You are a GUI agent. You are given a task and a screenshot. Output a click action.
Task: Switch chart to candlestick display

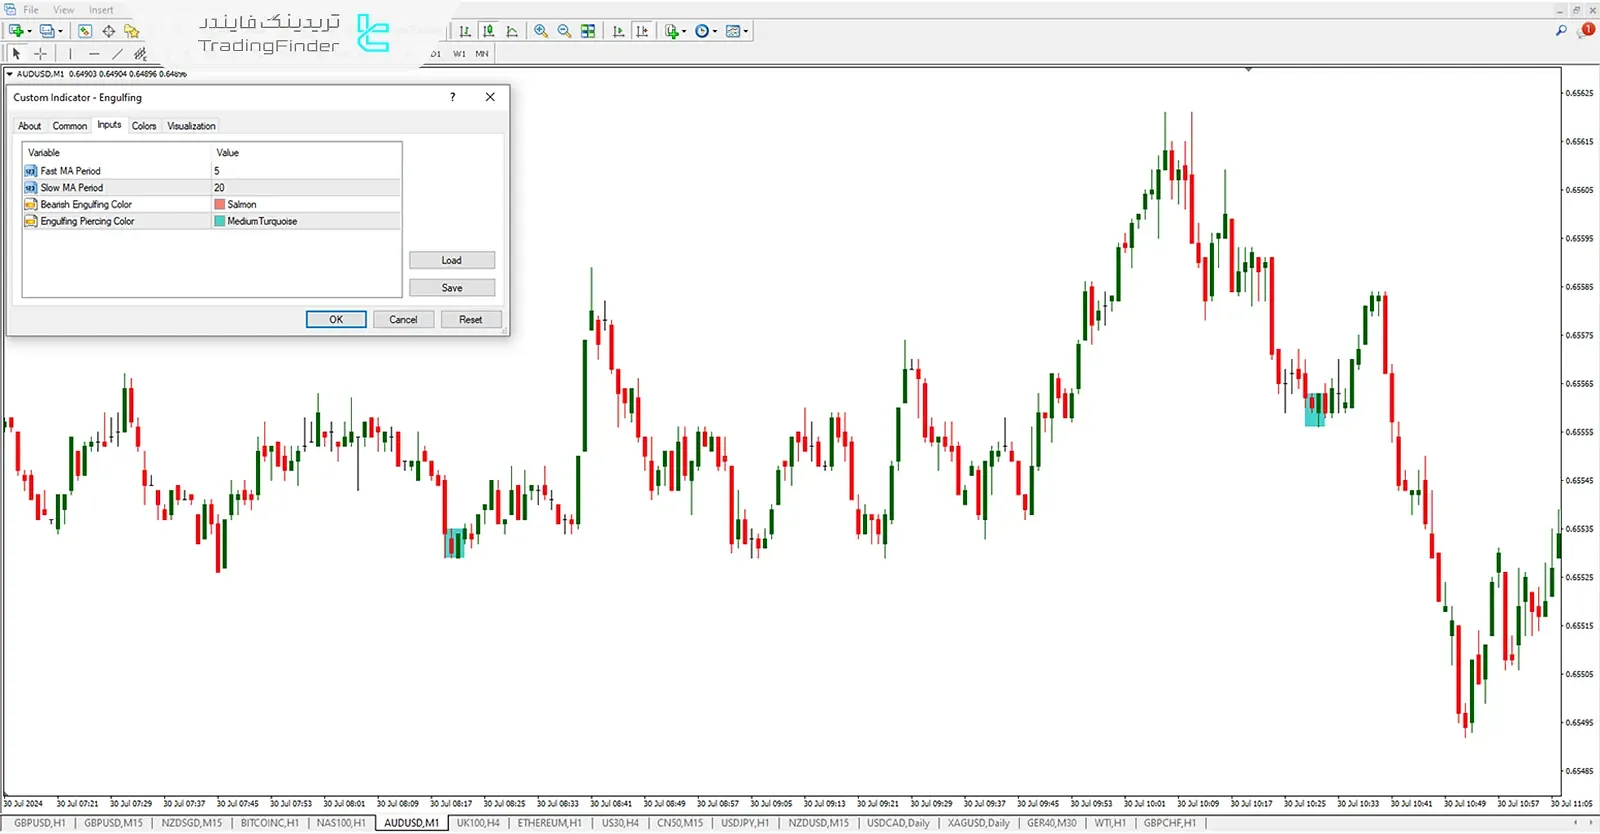(488, 31)
